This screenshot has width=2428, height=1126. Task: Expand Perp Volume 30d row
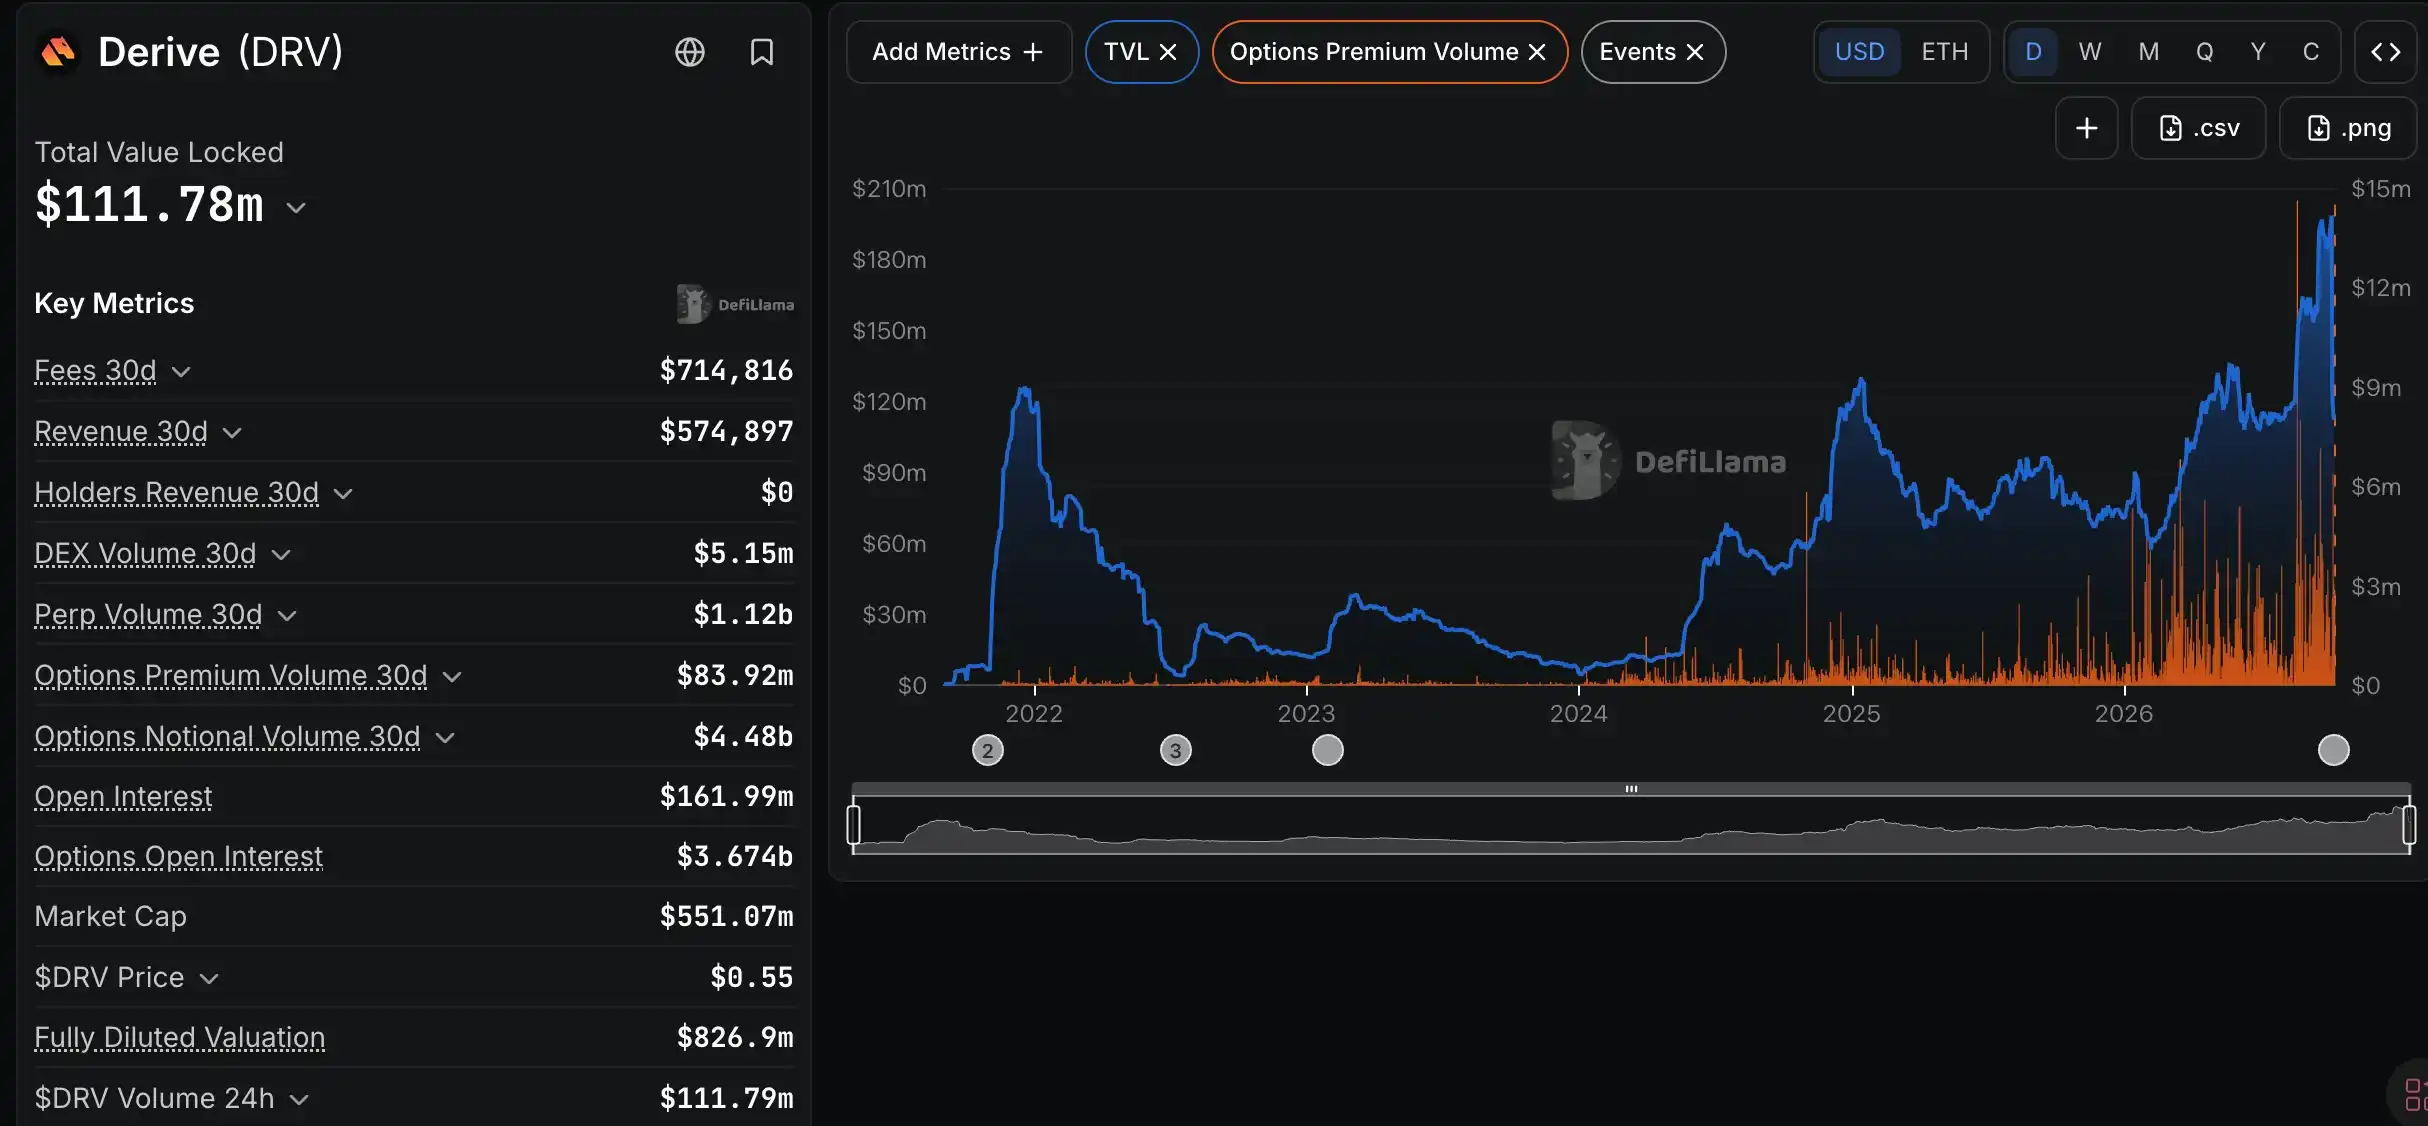[287, 616]
